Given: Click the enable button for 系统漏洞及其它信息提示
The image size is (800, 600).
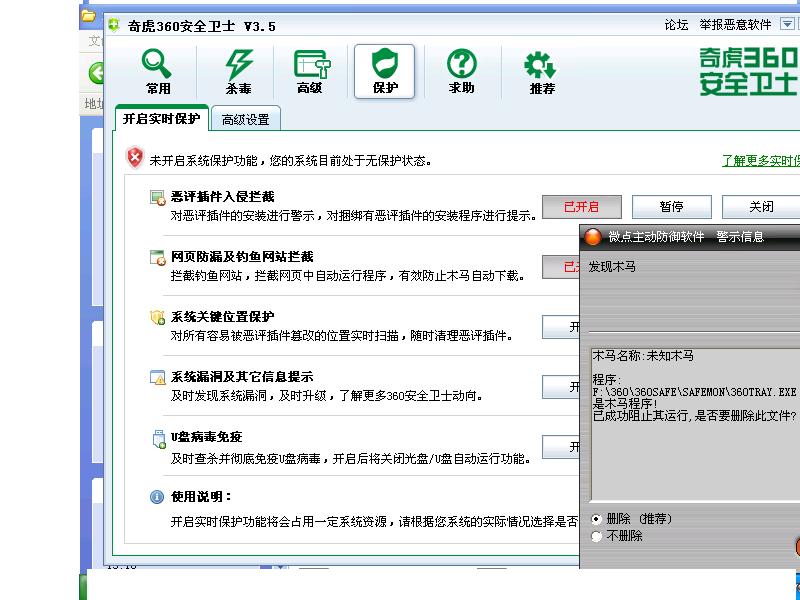Looking at the screenshot, I should click(x=561, y=387).
